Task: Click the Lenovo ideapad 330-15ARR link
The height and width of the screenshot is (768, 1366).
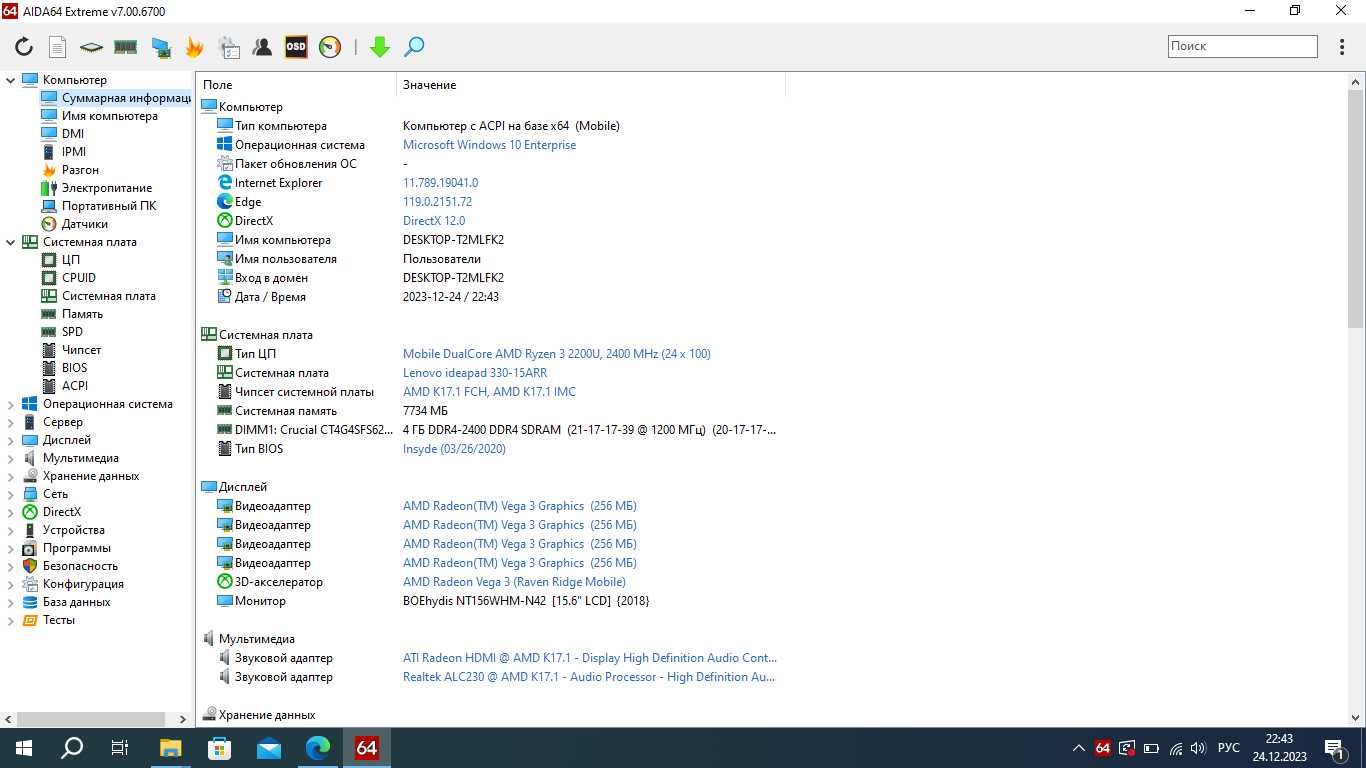Action: (x=475, y=373)
